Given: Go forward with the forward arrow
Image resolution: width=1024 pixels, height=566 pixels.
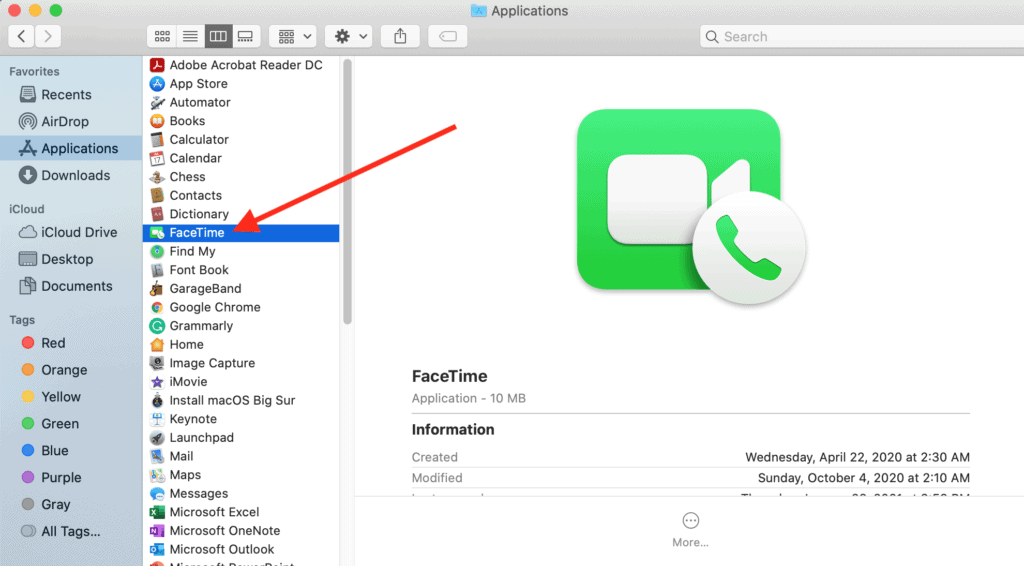Looking at the screenshot, I should [47, 36].
